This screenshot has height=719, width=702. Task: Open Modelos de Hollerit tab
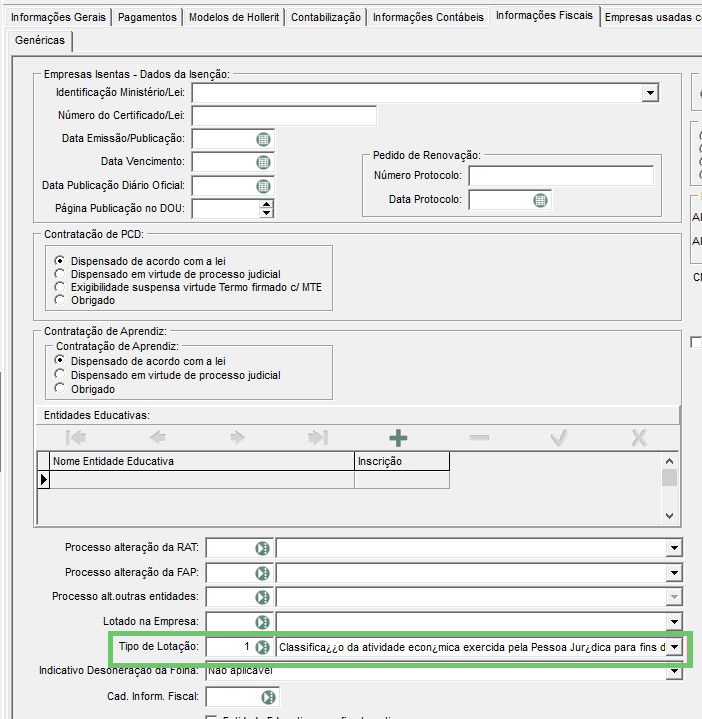pos(234,17)
